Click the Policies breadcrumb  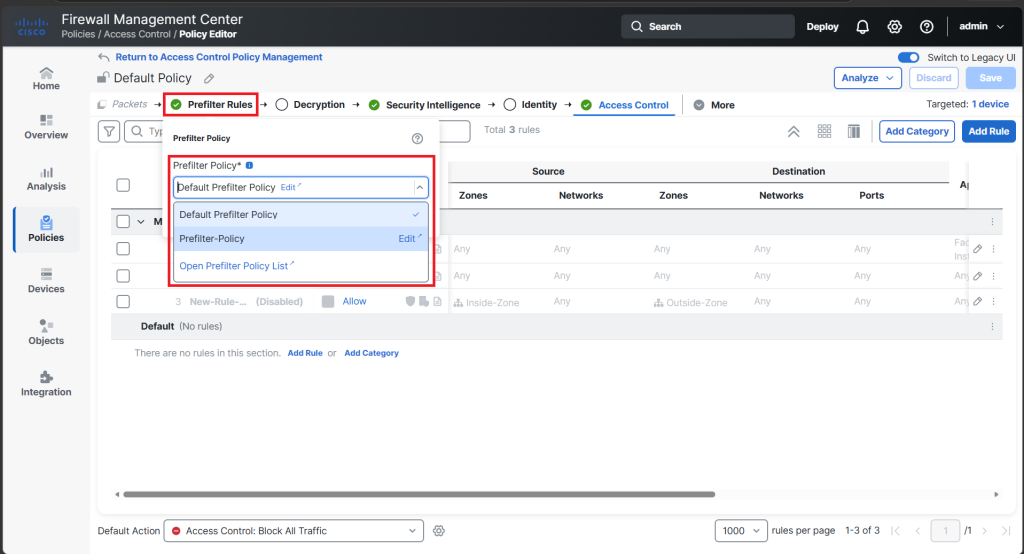pyautogui.click(x=78, y=34)
